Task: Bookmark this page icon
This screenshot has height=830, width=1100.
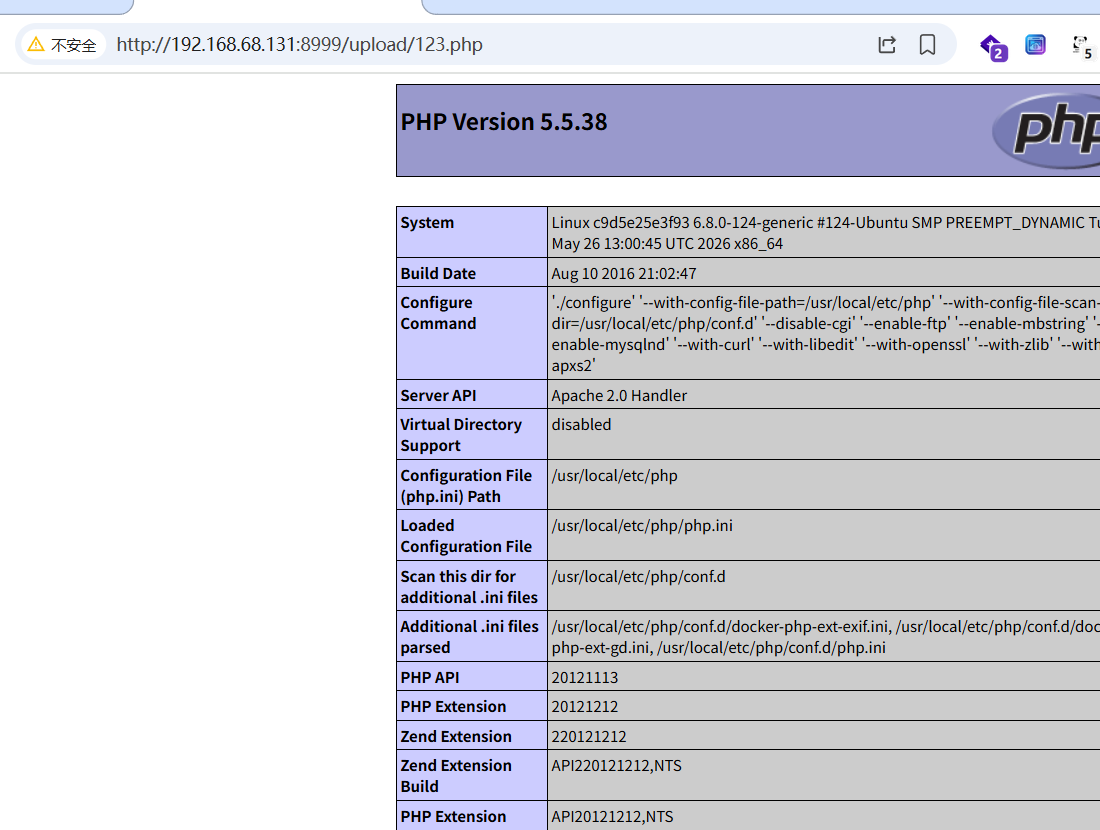Action: (x=927, y=45)
